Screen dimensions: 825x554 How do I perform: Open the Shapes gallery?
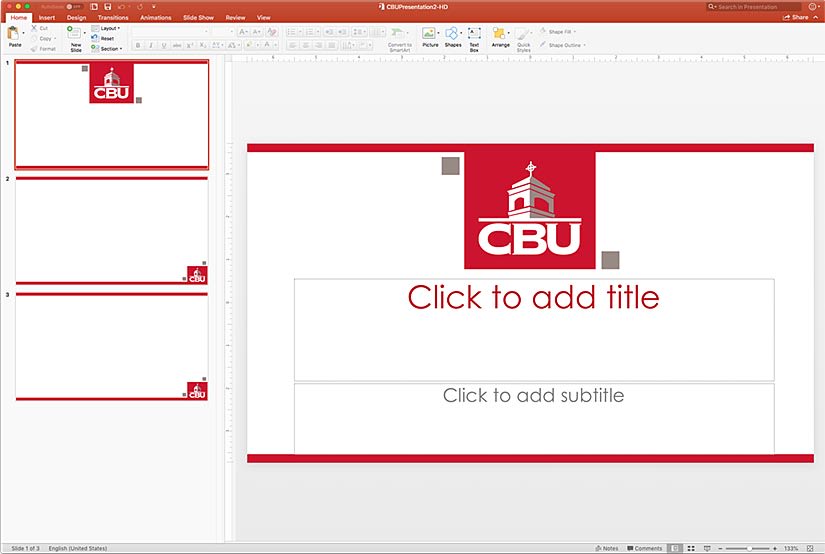click(x=452, y=37)
